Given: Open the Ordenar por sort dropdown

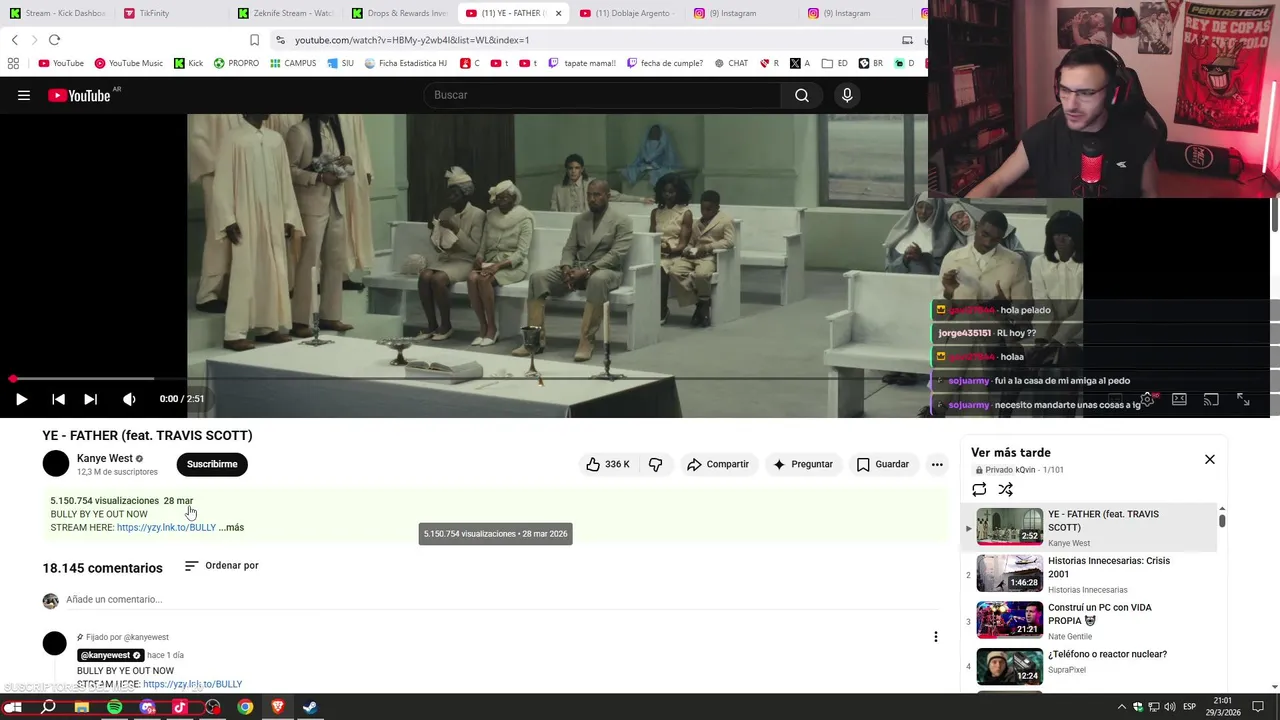Looking at the screenshot, I should coord(222,565).
